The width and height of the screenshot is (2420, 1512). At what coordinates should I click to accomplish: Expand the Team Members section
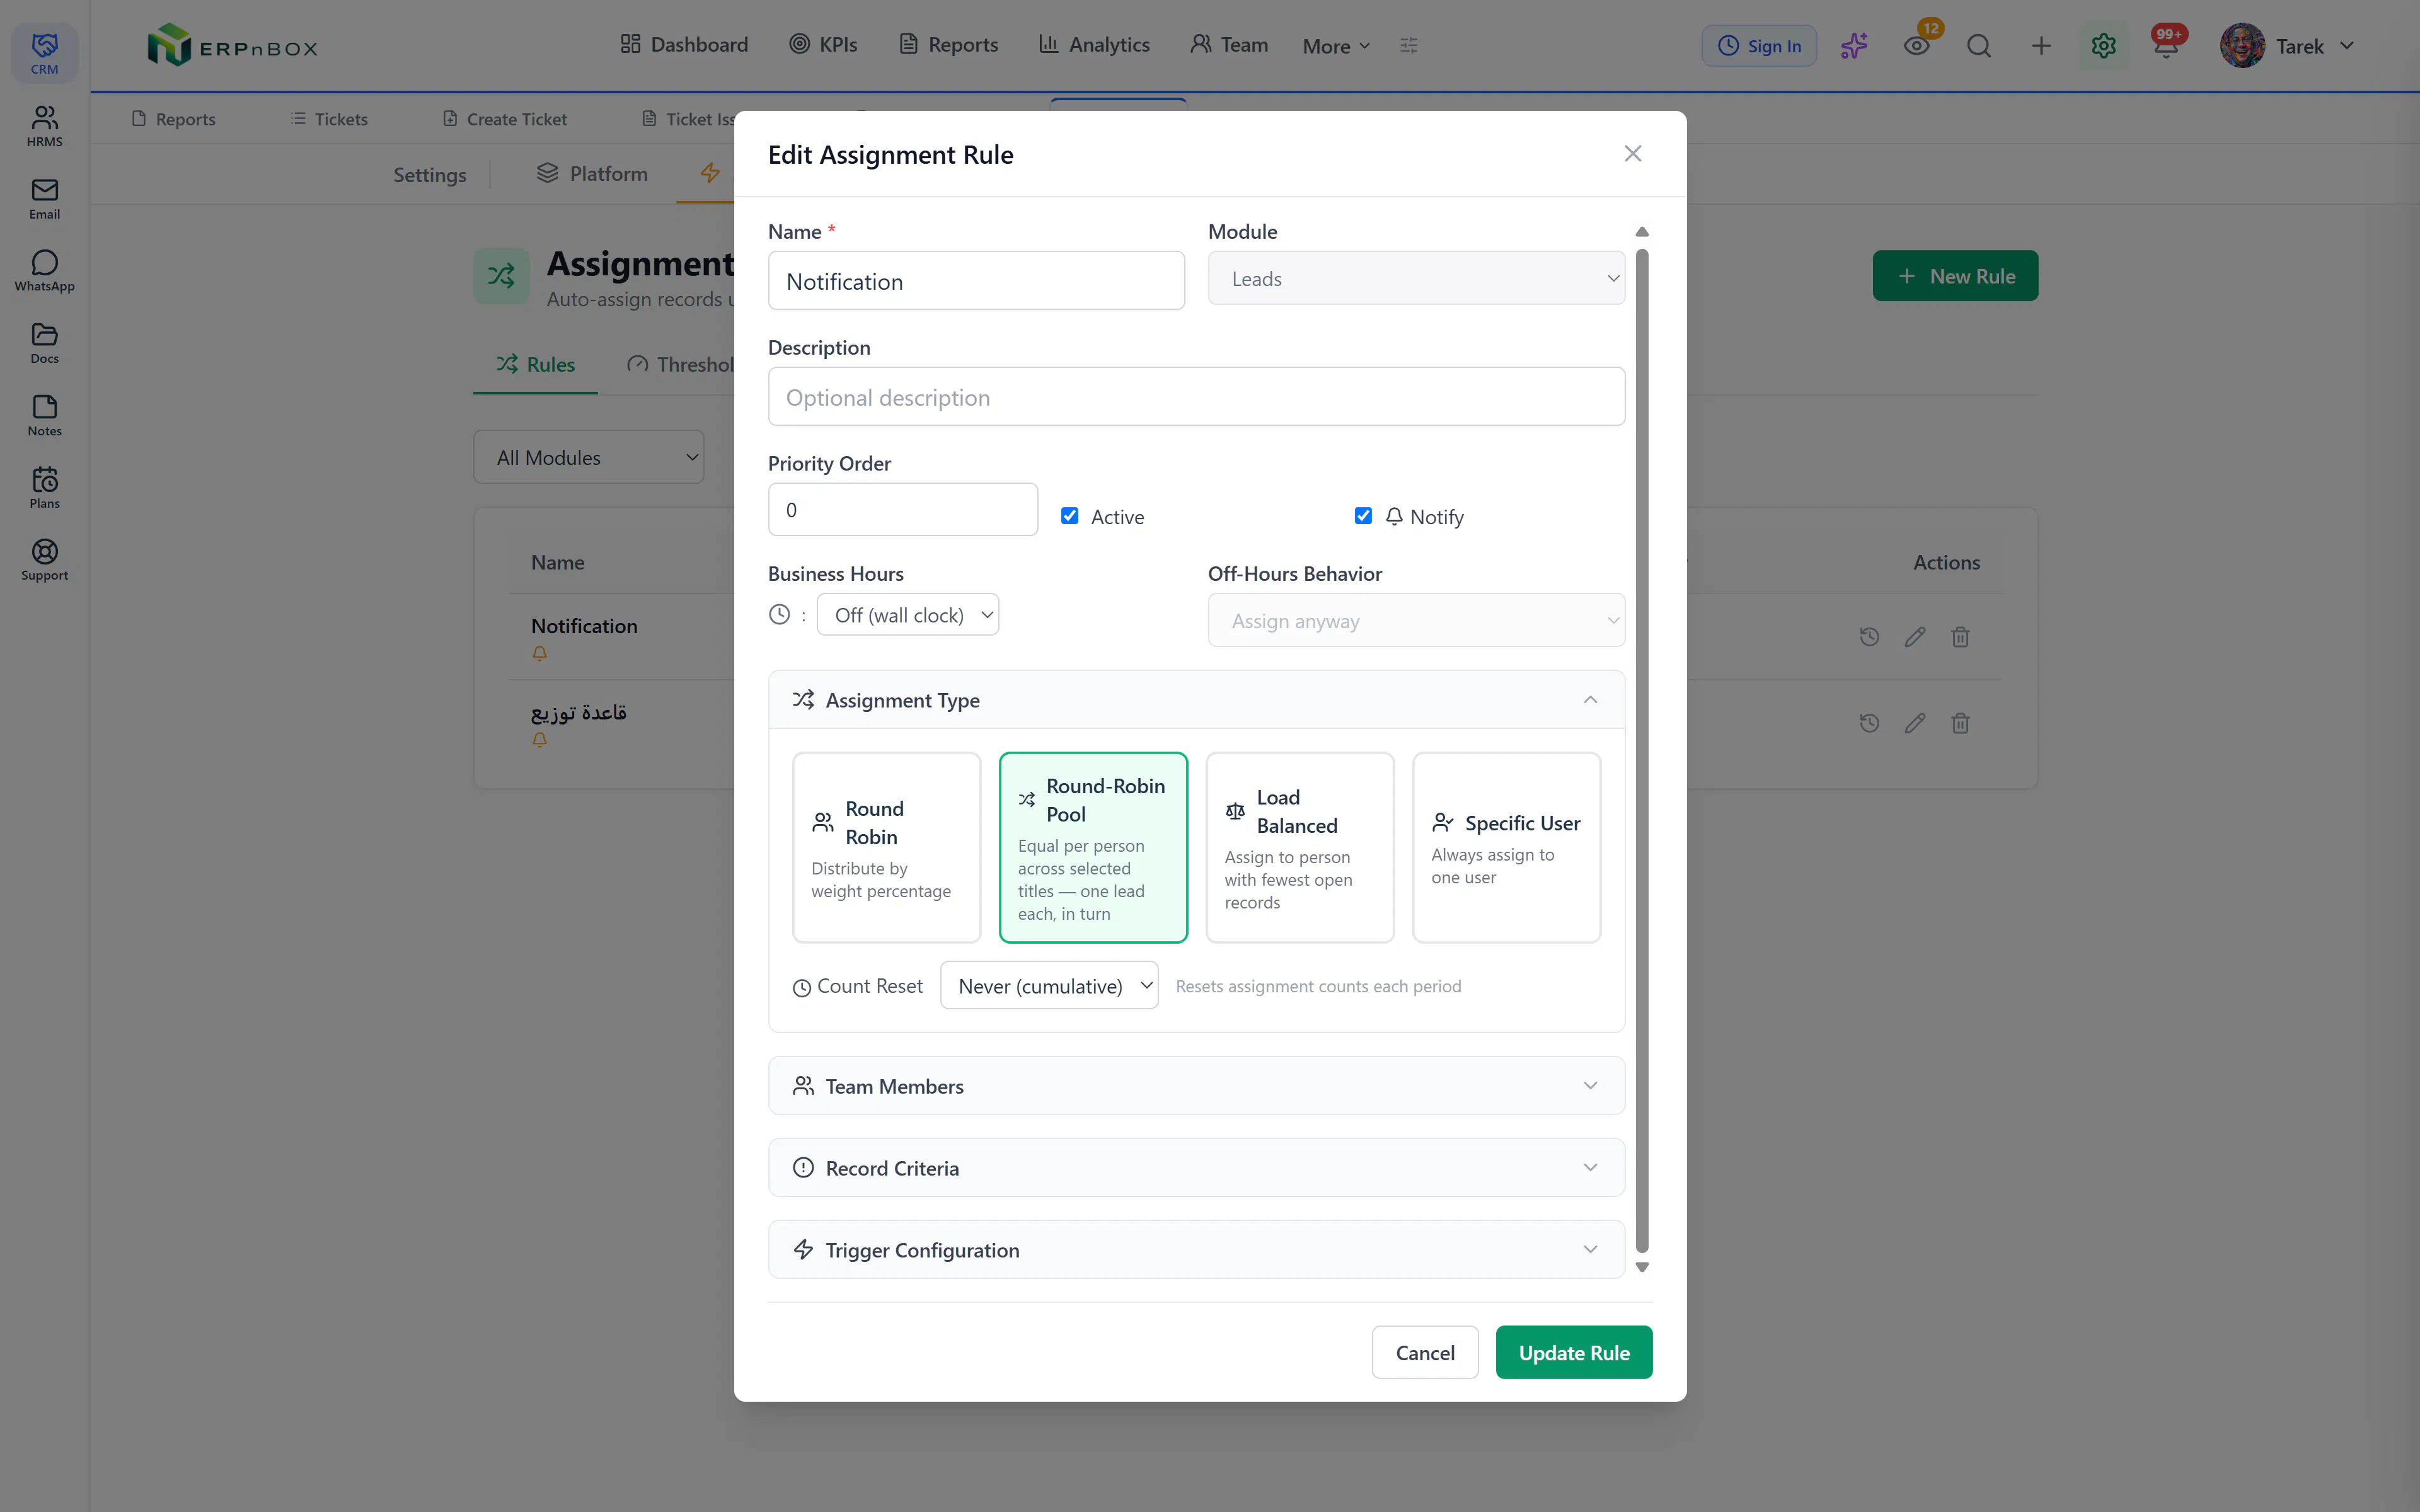[x=1196, y=1086]
